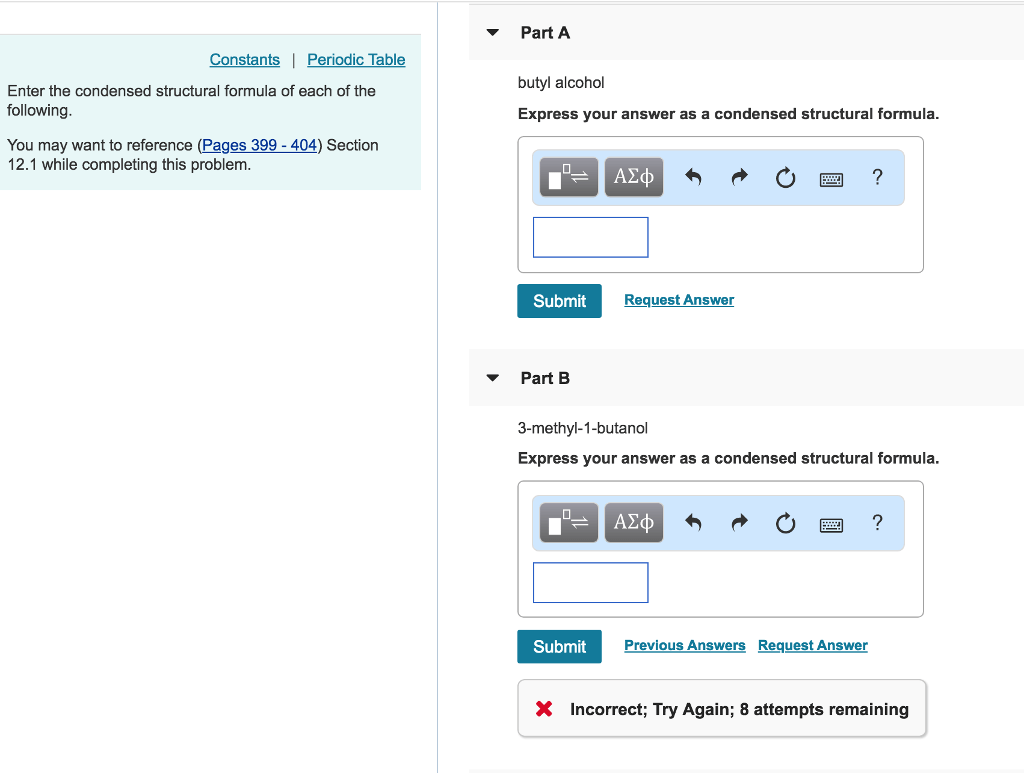The height and width of the screenshot is (773, 1024).
Task: Submit the butyl alcohol answer
Action: point(559,301)
